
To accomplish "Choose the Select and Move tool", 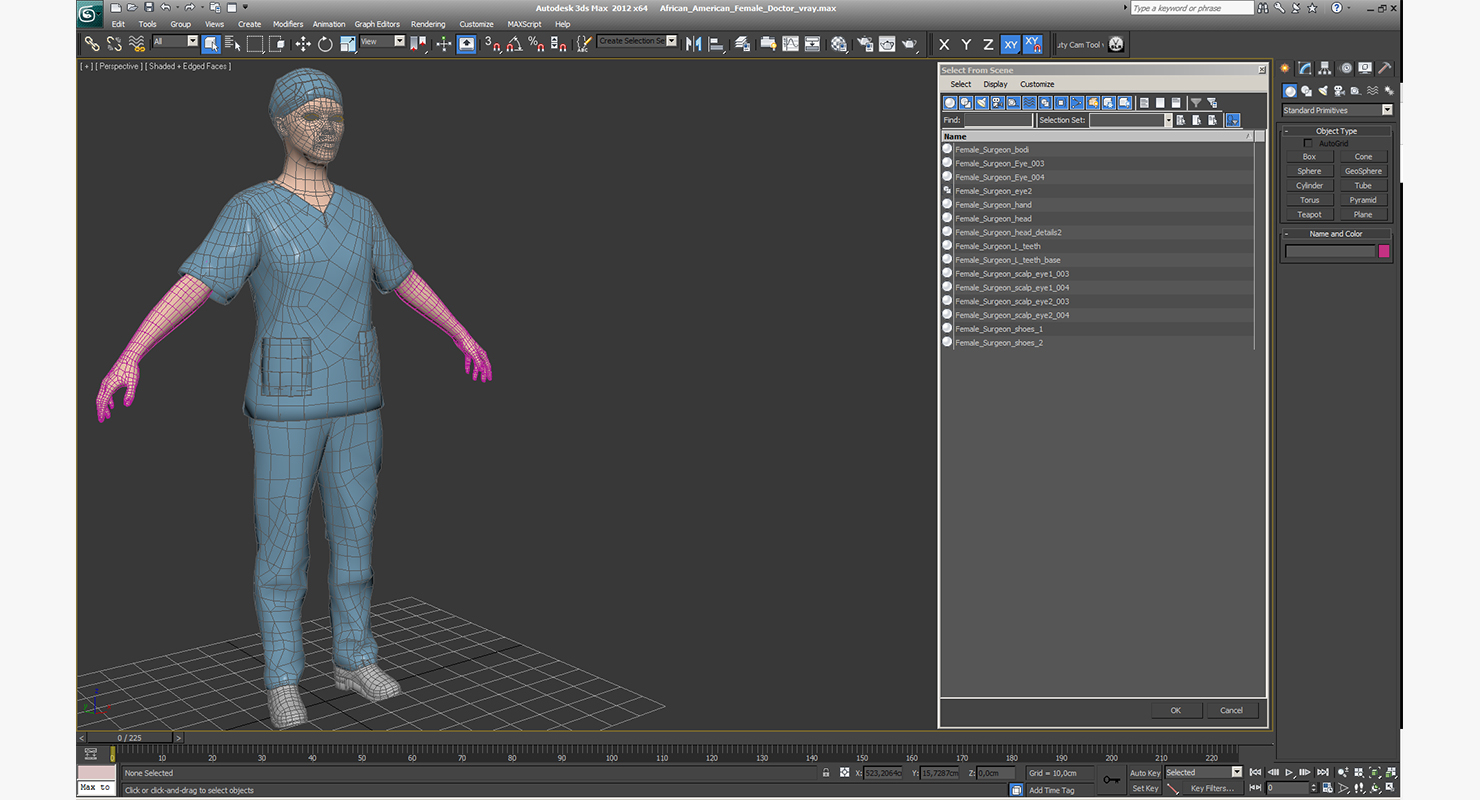I will (303, 44).
